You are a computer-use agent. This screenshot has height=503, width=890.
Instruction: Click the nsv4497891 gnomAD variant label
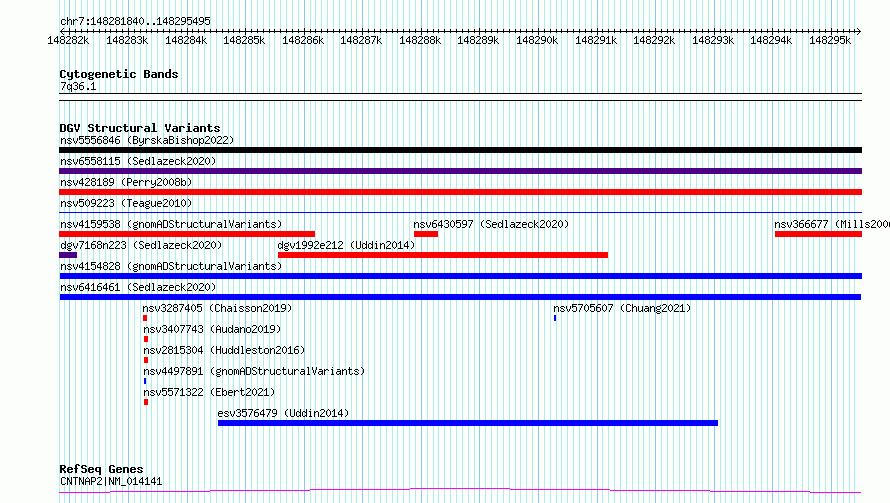coord(254,371)
